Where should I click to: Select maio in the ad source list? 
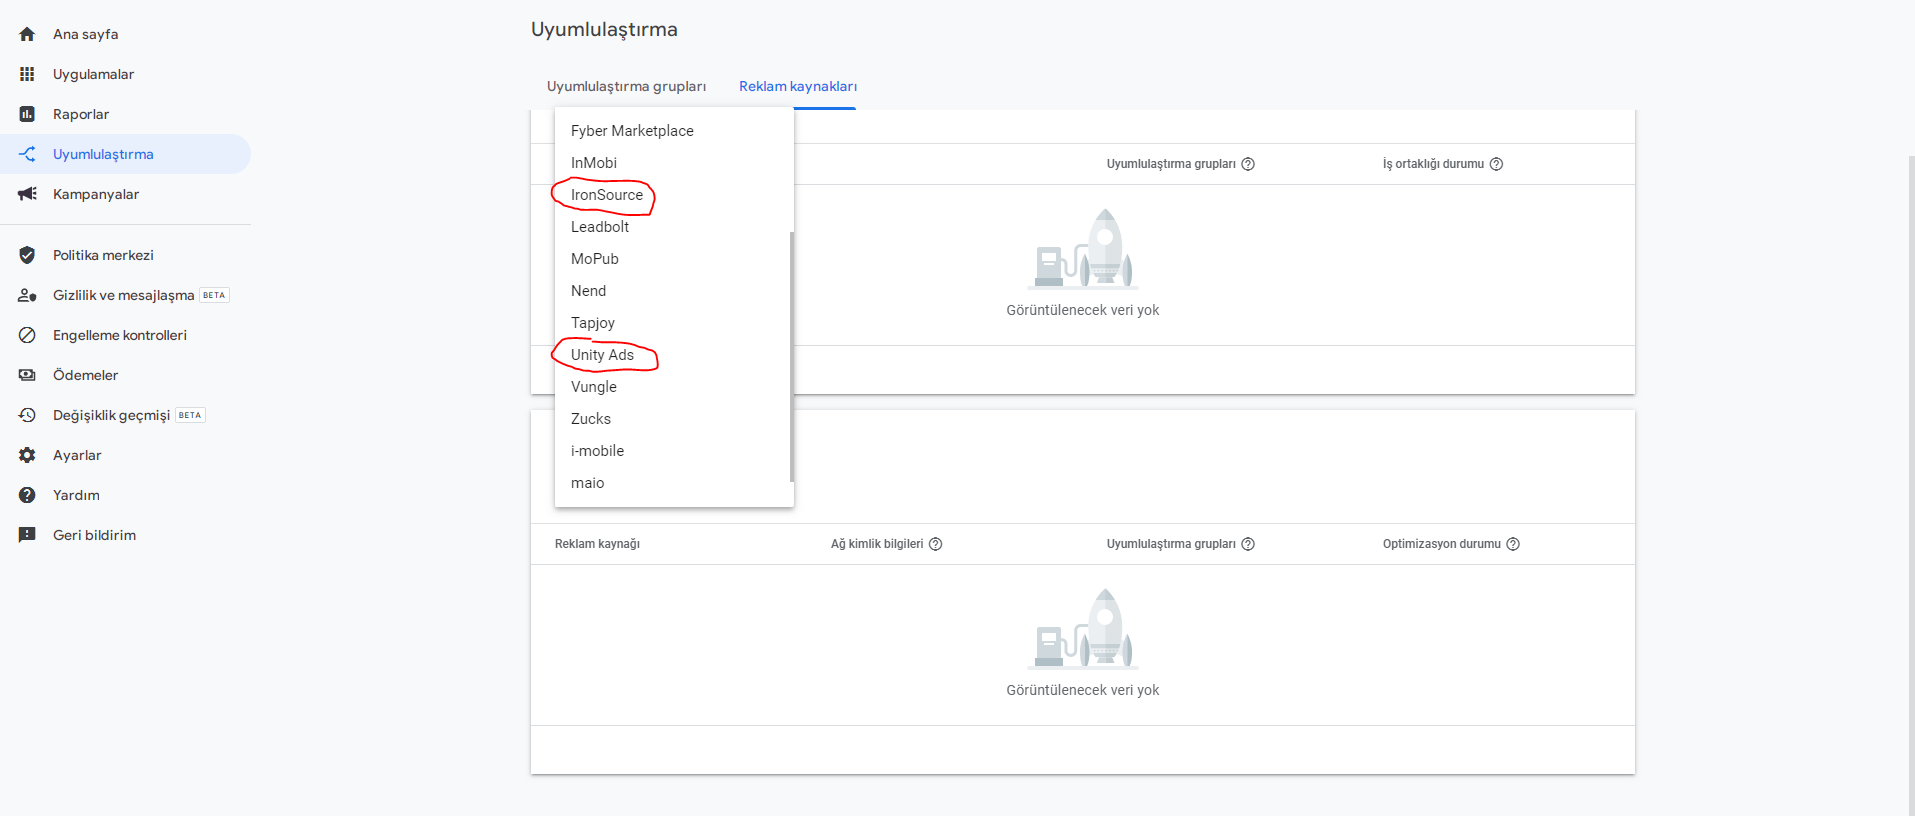[674, 483]
